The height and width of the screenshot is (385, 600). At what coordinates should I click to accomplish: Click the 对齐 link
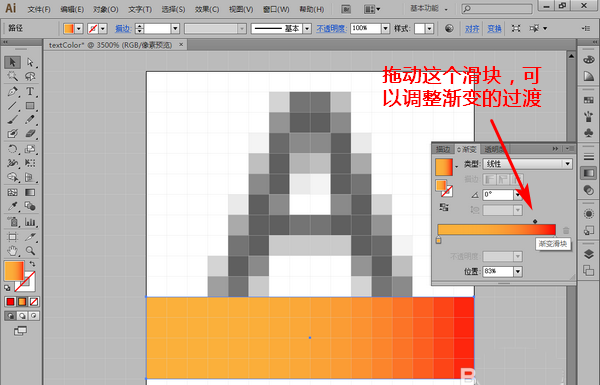pos(472,28)
